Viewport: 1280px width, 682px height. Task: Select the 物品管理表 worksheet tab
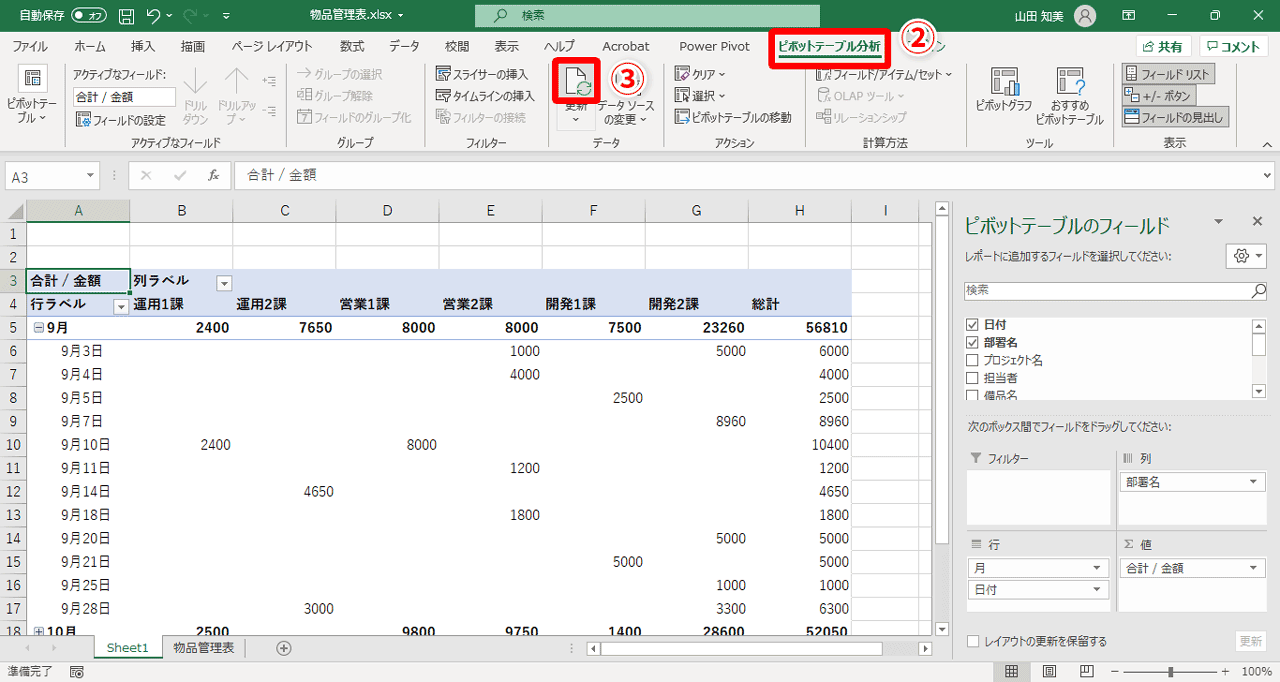[203, 648]
